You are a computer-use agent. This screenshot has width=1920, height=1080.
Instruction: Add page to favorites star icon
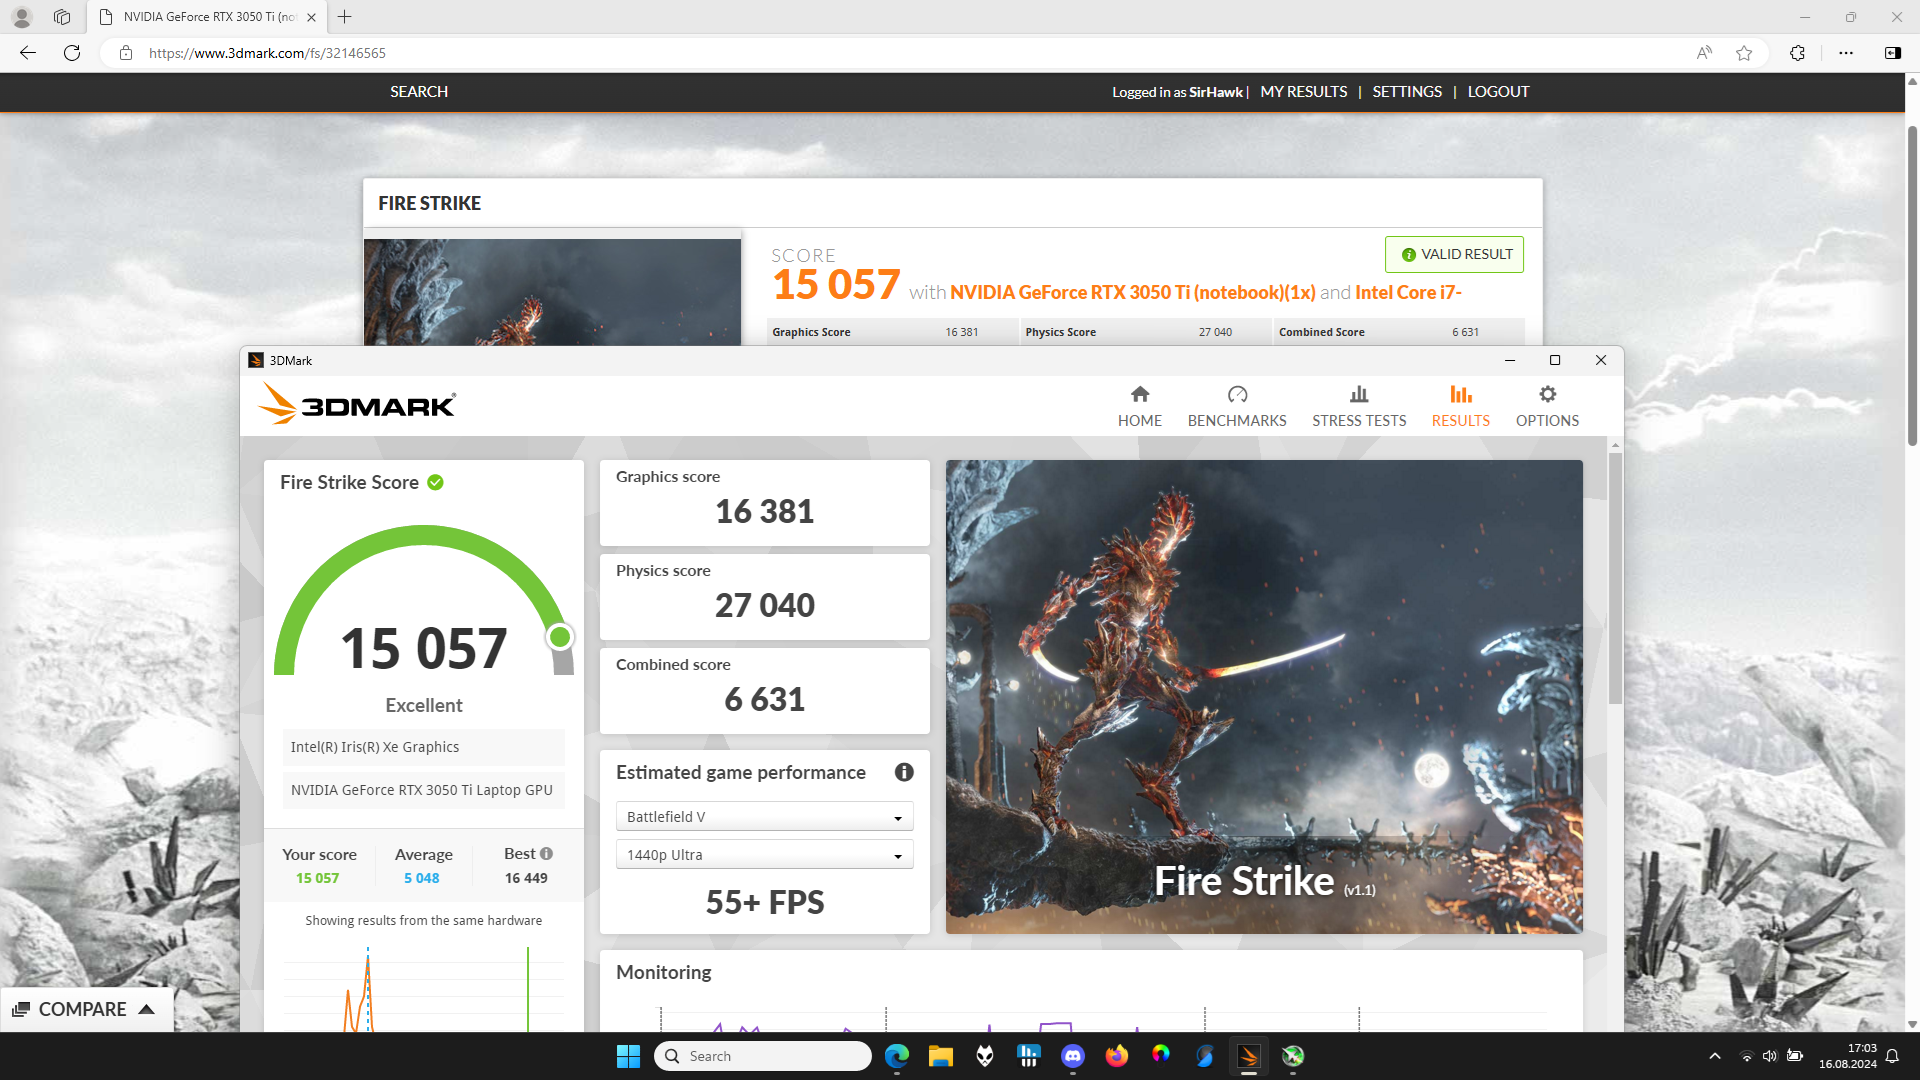(1744, 53)
